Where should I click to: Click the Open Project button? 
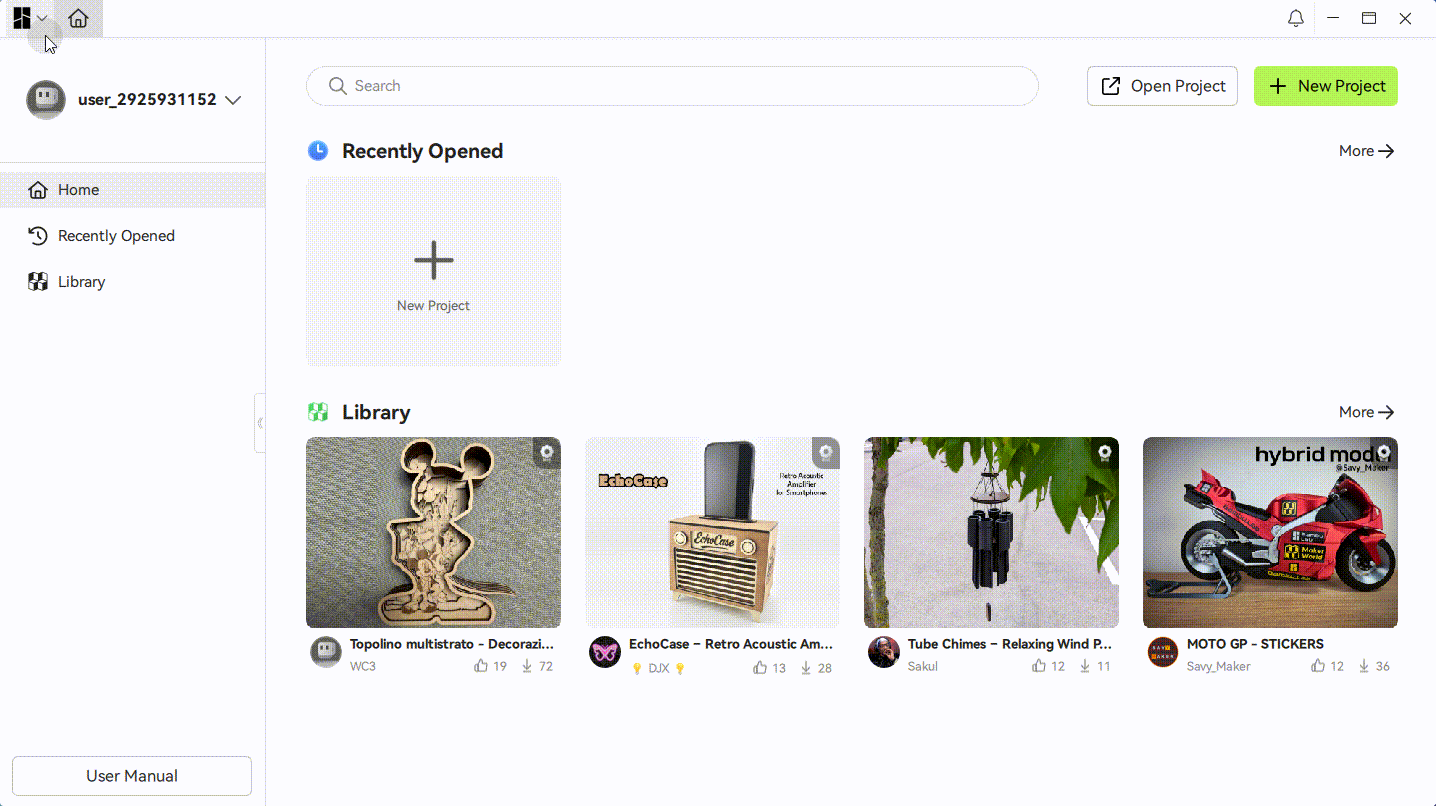(x=1162, y=86)
